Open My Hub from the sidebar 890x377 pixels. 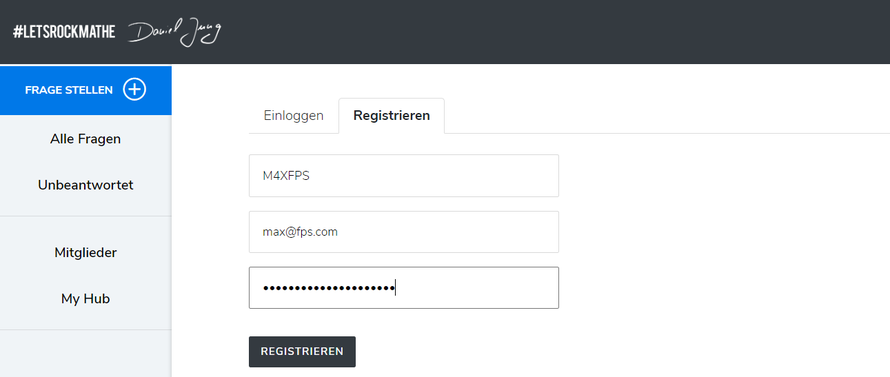click(85, 298)
